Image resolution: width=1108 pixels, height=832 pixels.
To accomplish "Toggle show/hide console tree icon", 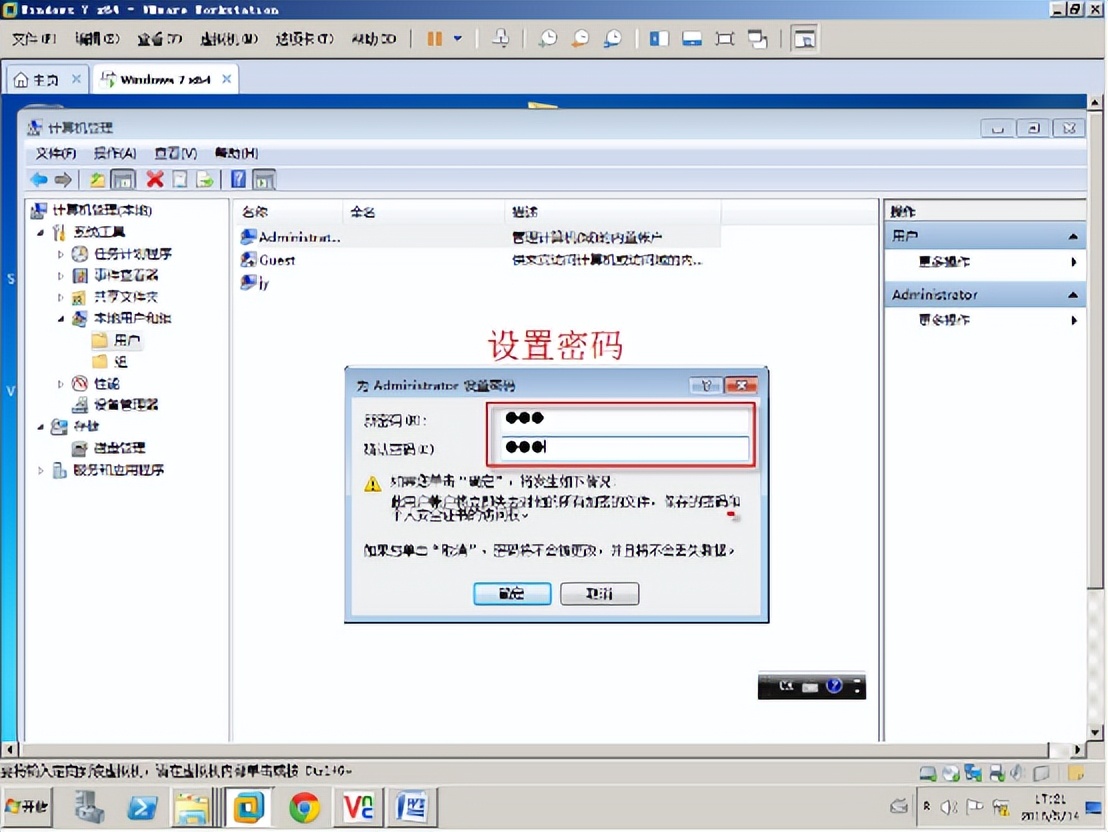I will tap(123, 180).
